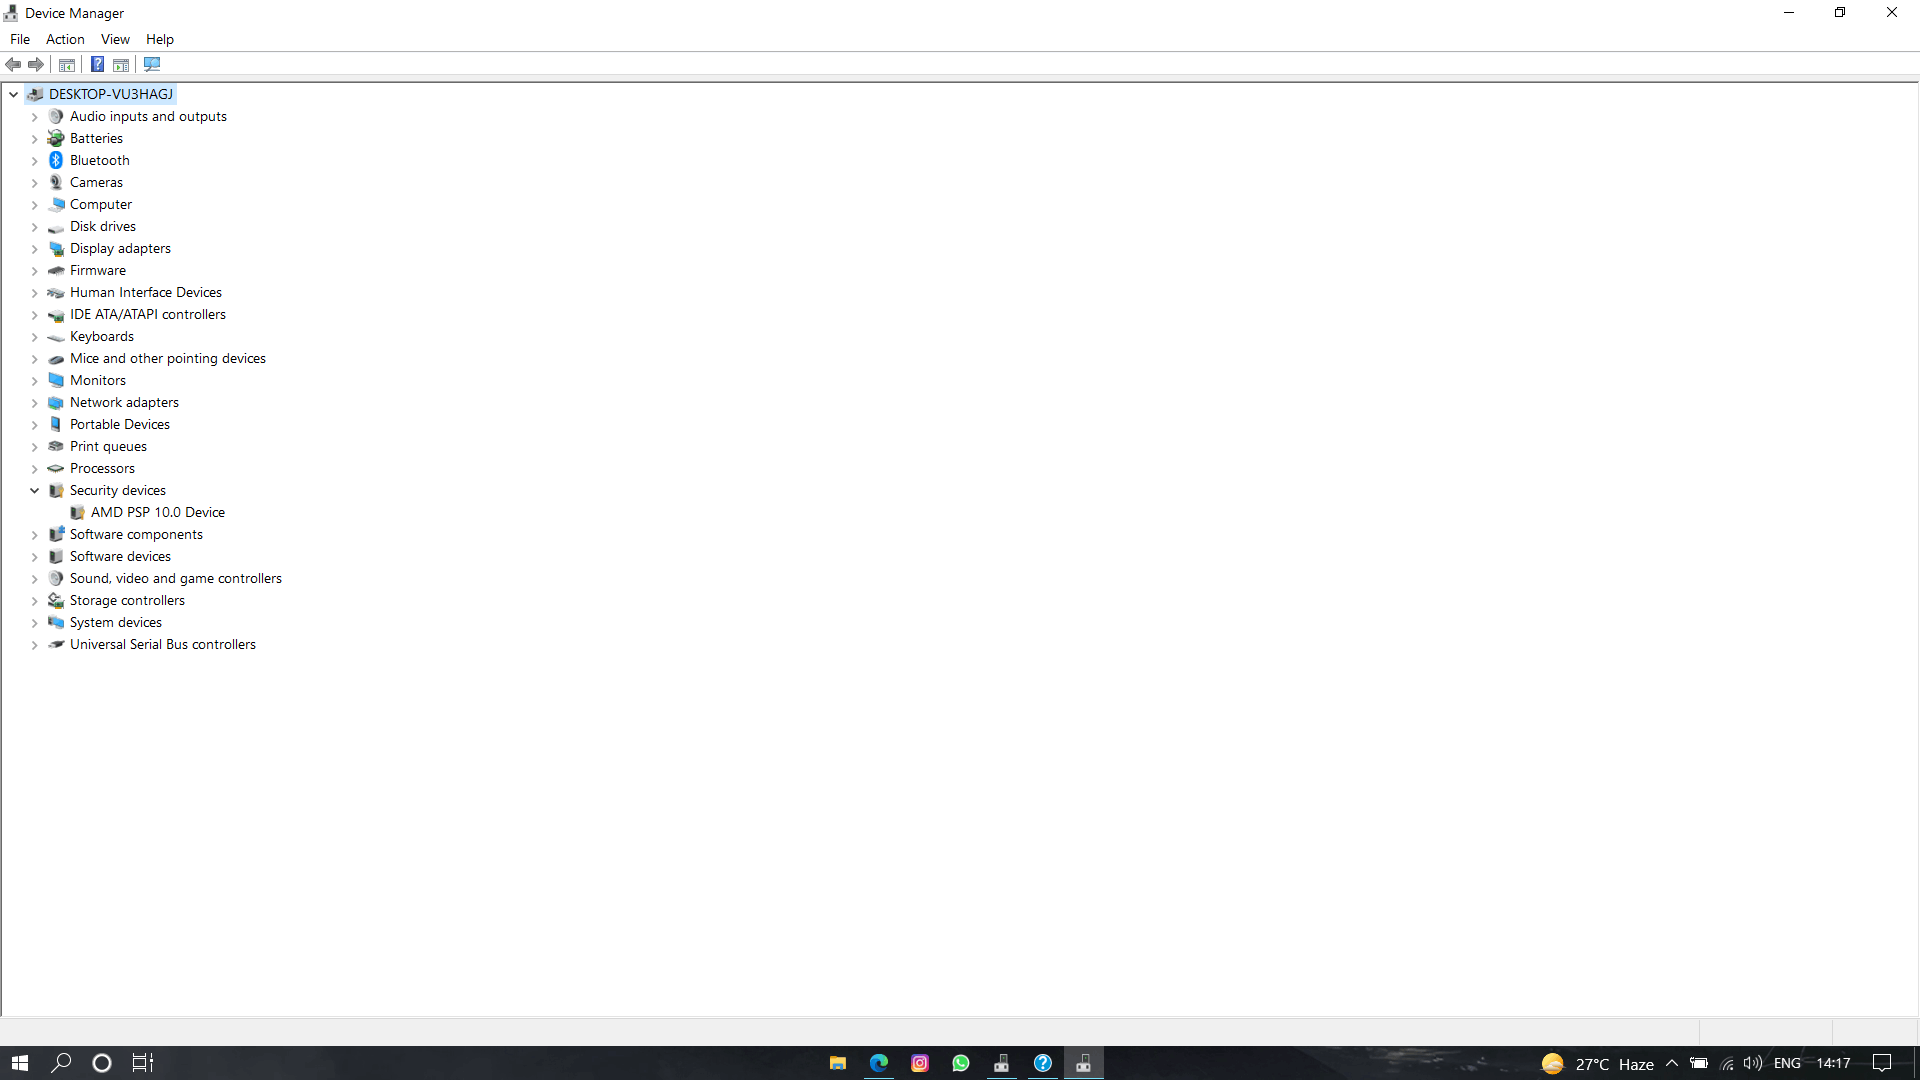
Task: Click the show/hide devices by type icon
Action: pyautogui.click(x=67, y=65)
